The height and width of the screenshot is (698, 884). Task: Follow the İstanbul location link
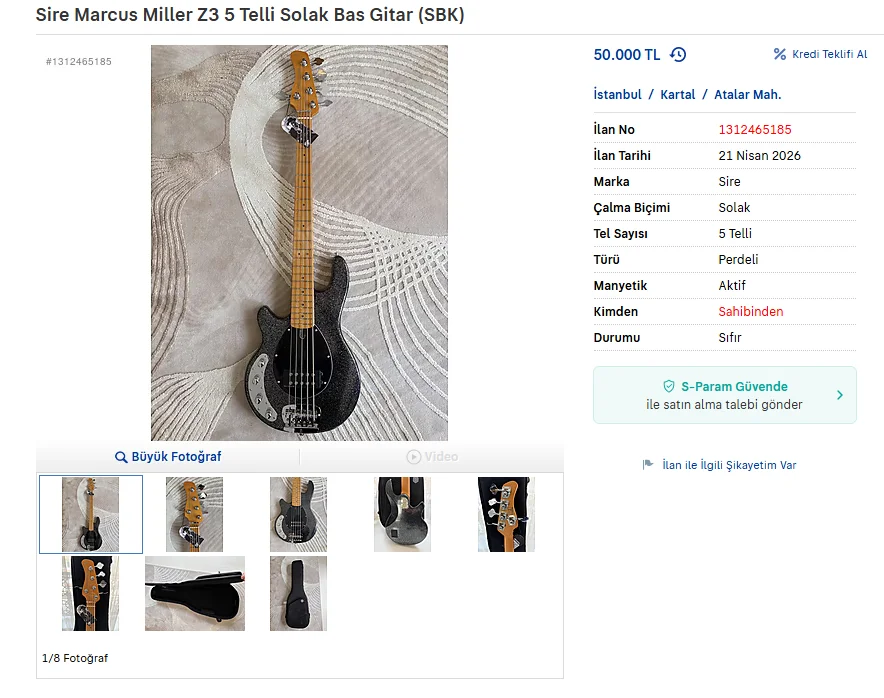(x=617, y=94)
